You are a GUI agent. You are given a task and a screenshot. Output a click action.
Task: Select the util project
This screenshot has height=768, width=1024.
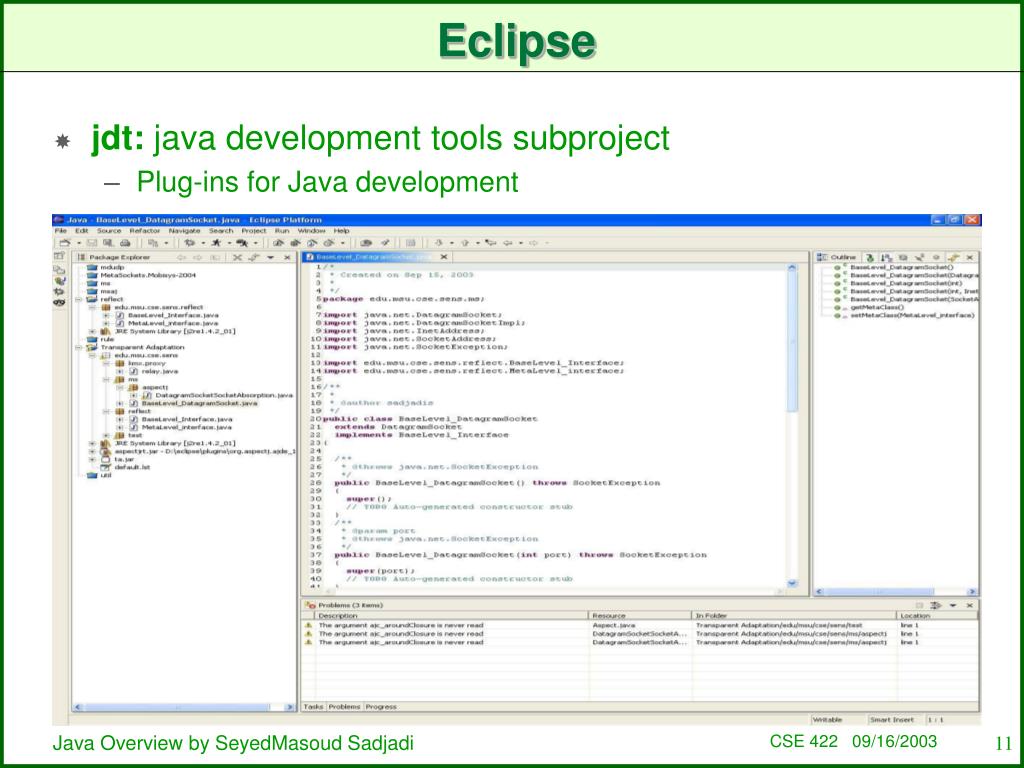(x=106, y=475)
